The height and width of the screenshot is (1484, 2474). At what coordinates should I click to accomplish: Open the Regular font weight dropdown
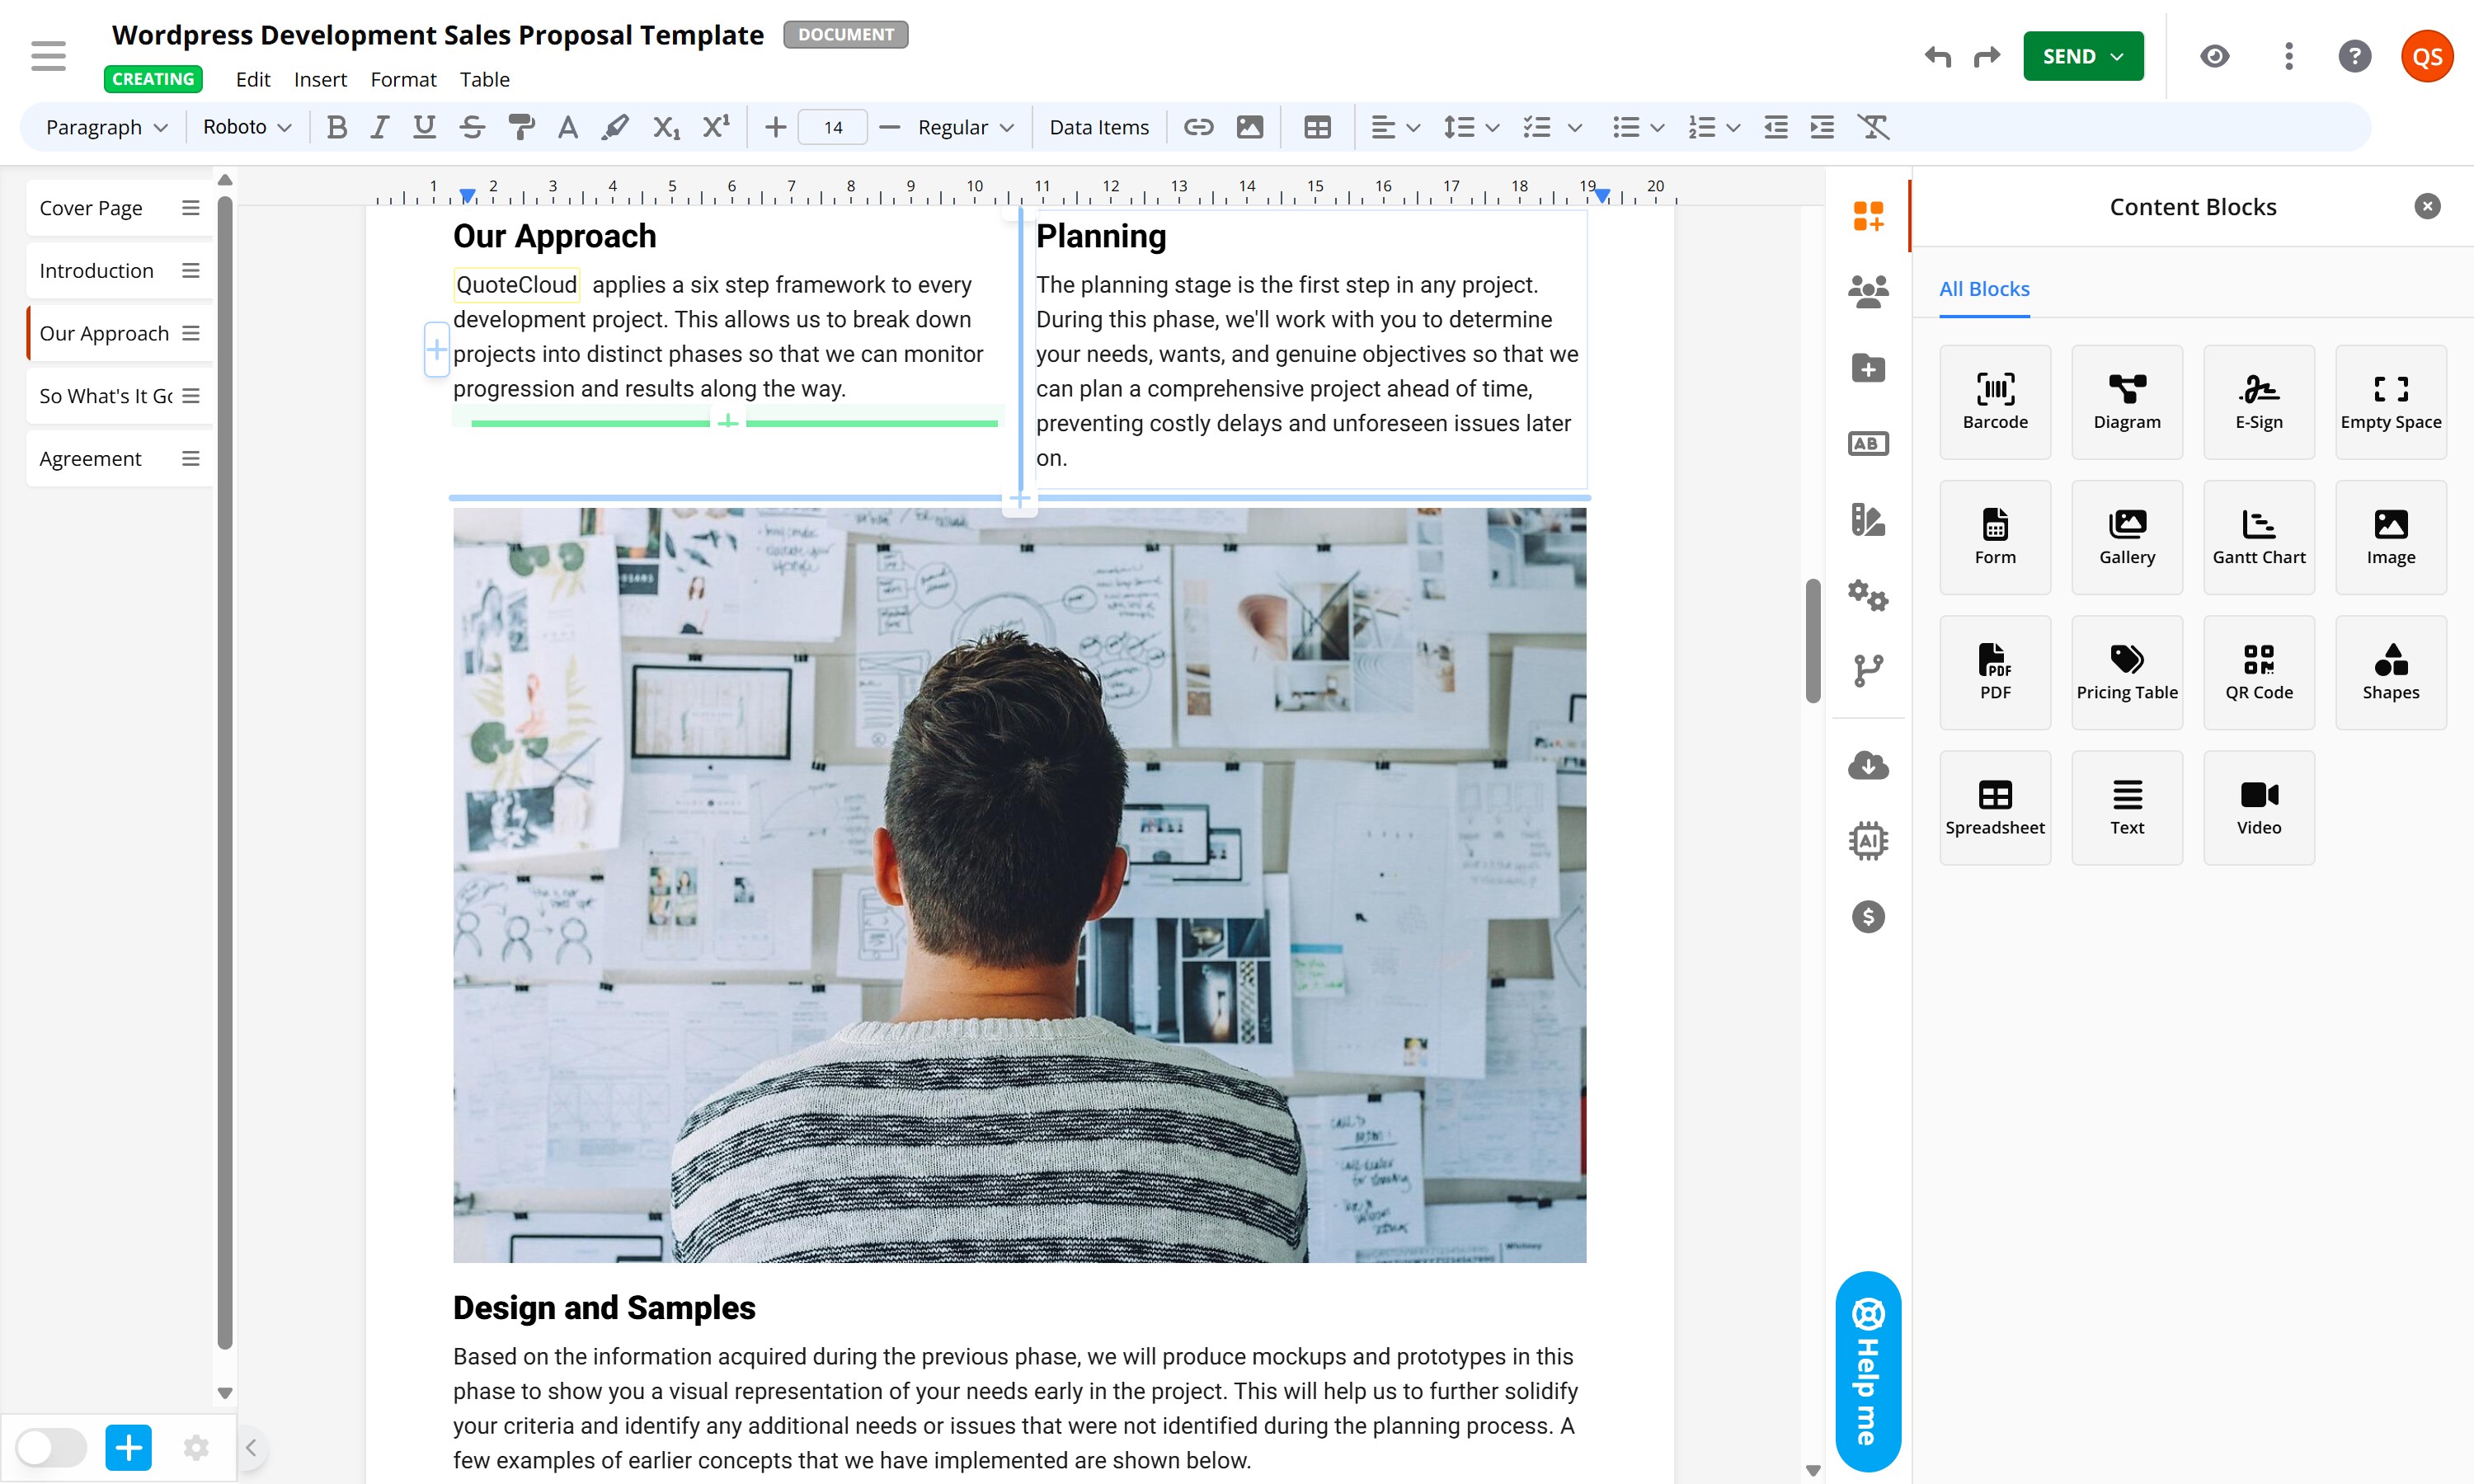click(x=965, y=127)
